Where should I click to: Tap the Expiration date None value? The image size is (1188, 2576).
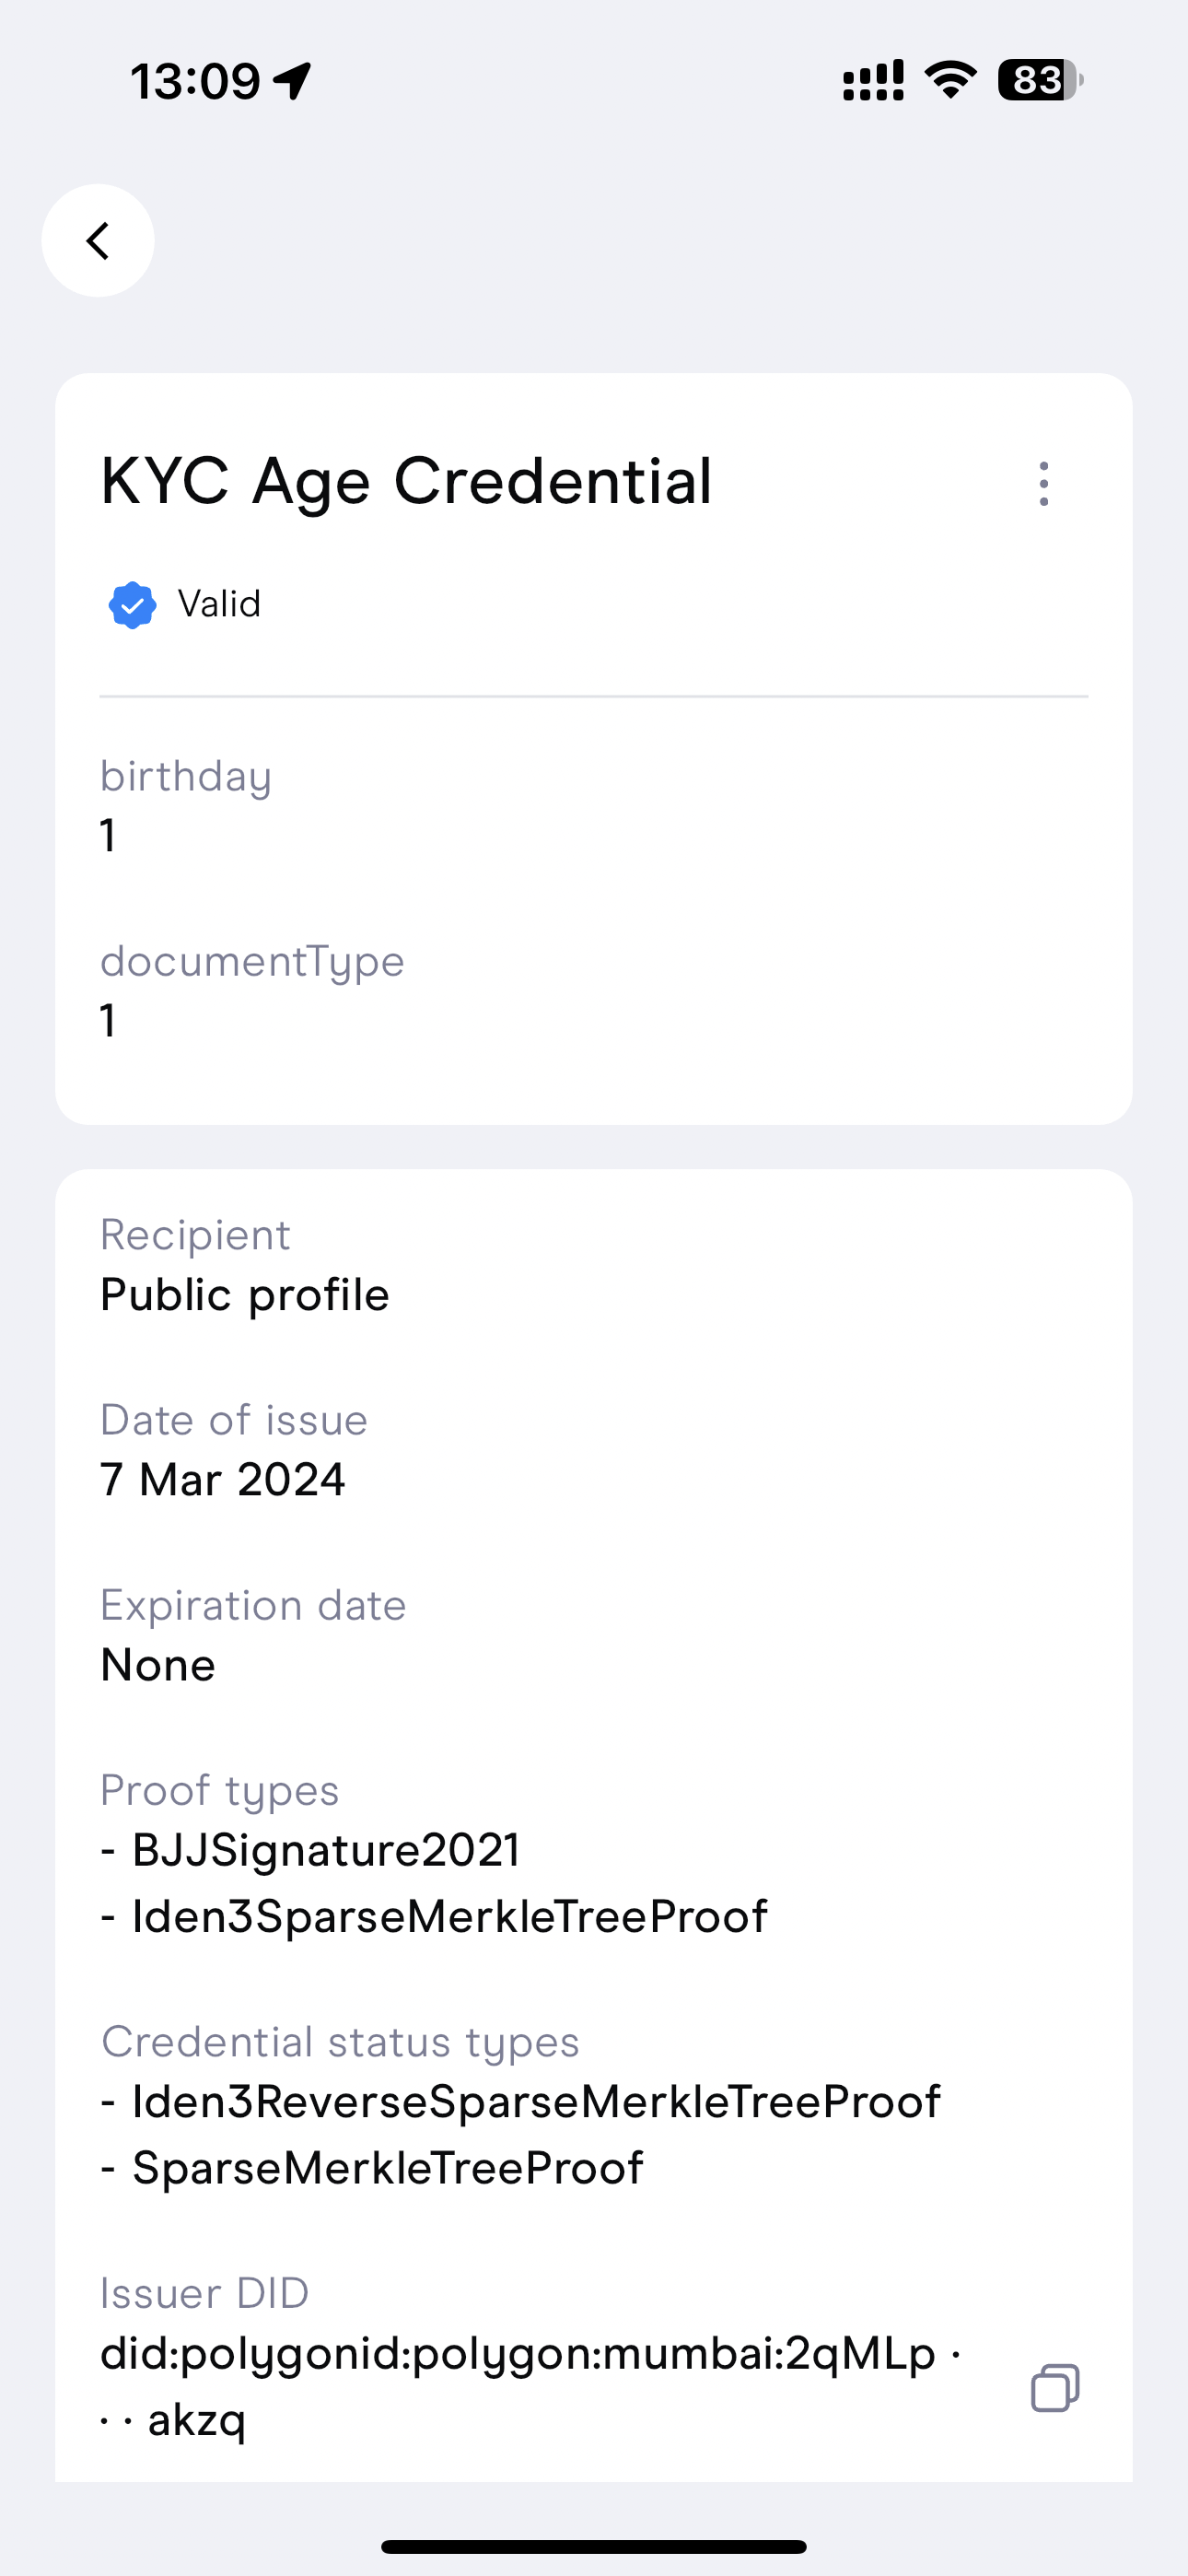(158, 1665)
